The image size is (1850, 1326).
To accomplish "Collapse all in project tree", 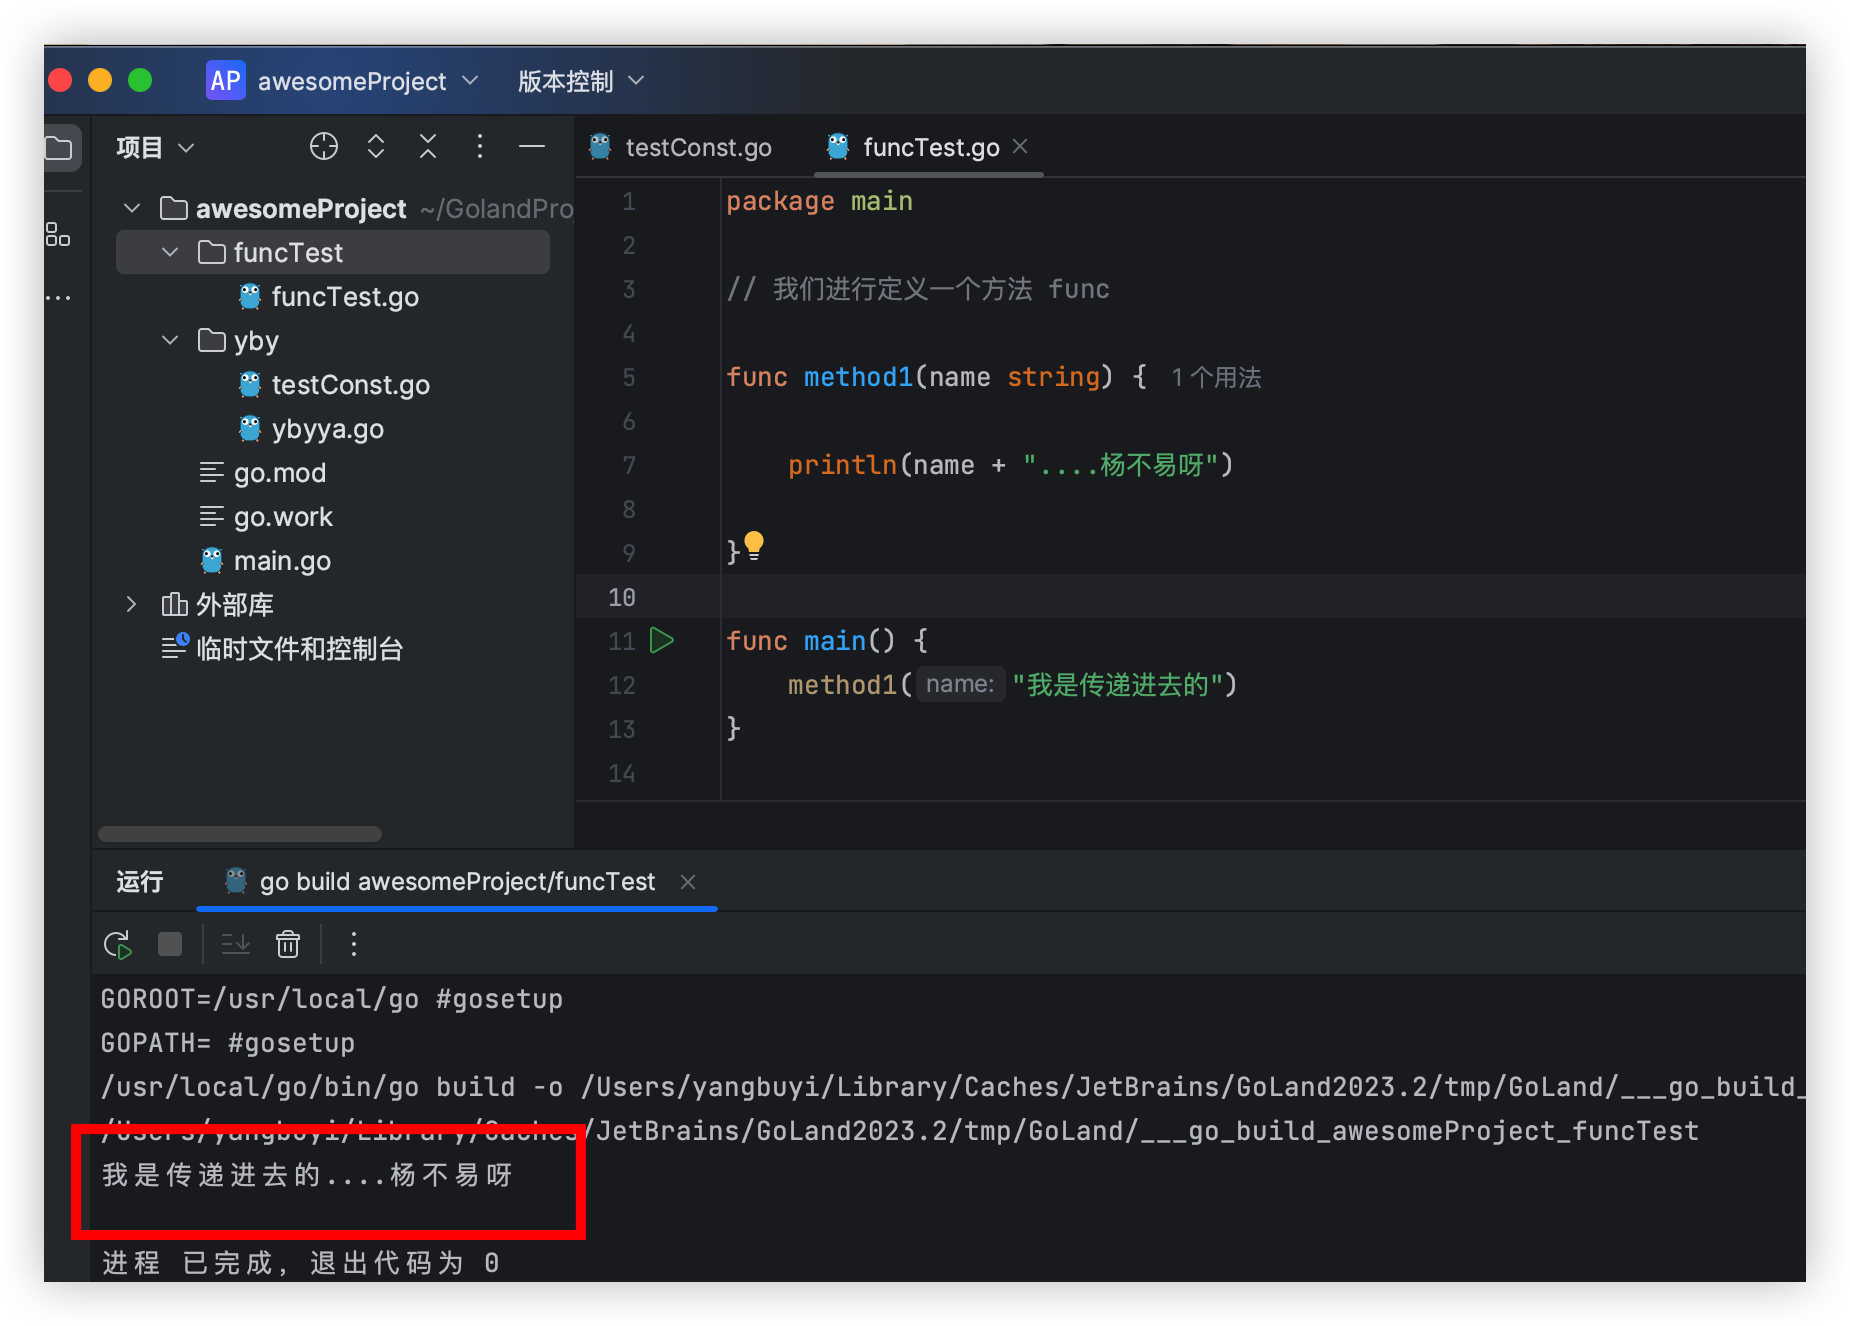I will click(428, 147).
